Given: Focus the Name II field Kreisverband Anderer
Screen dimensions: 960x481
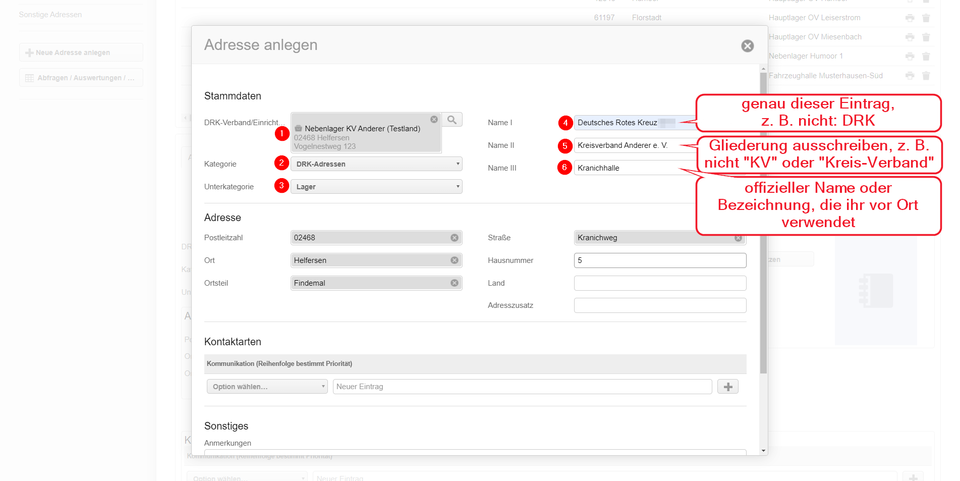Looking at the screenshot, I should click(634, 145).
